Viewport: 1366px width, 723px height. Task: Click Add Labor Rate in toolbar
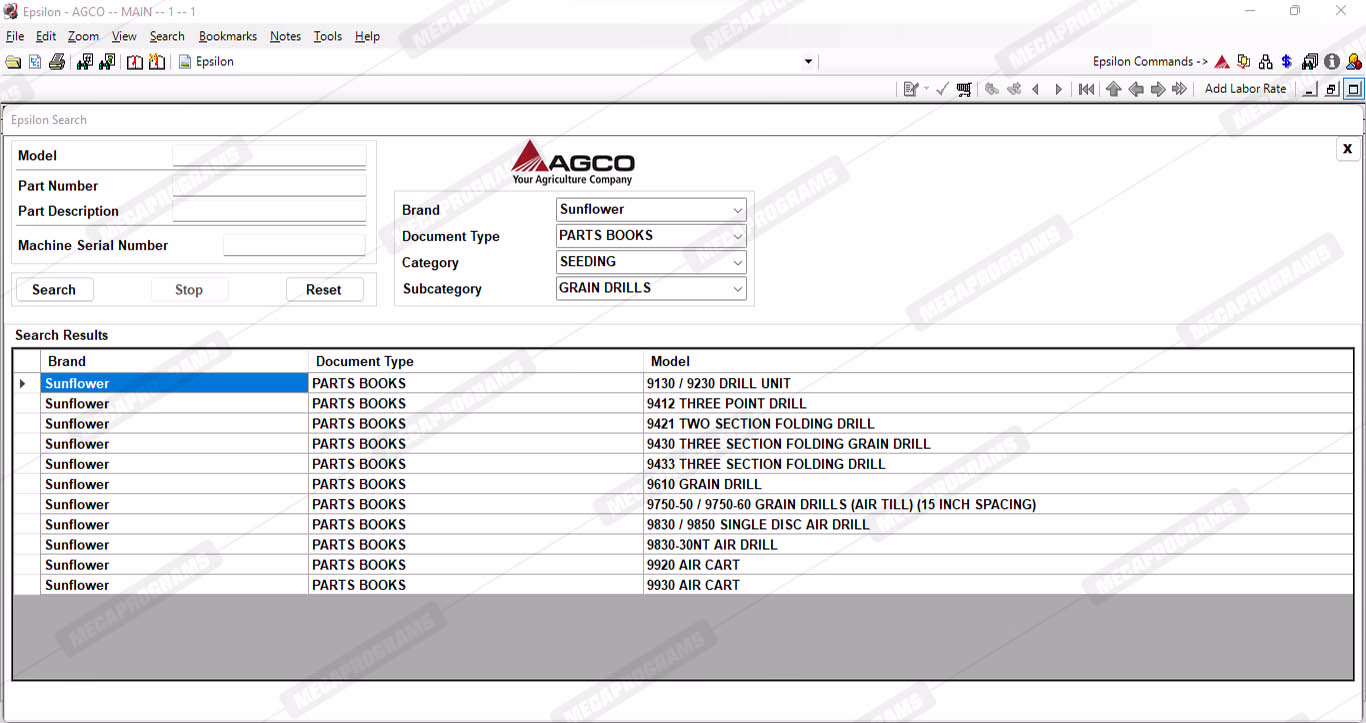(x=1245, y=89)
